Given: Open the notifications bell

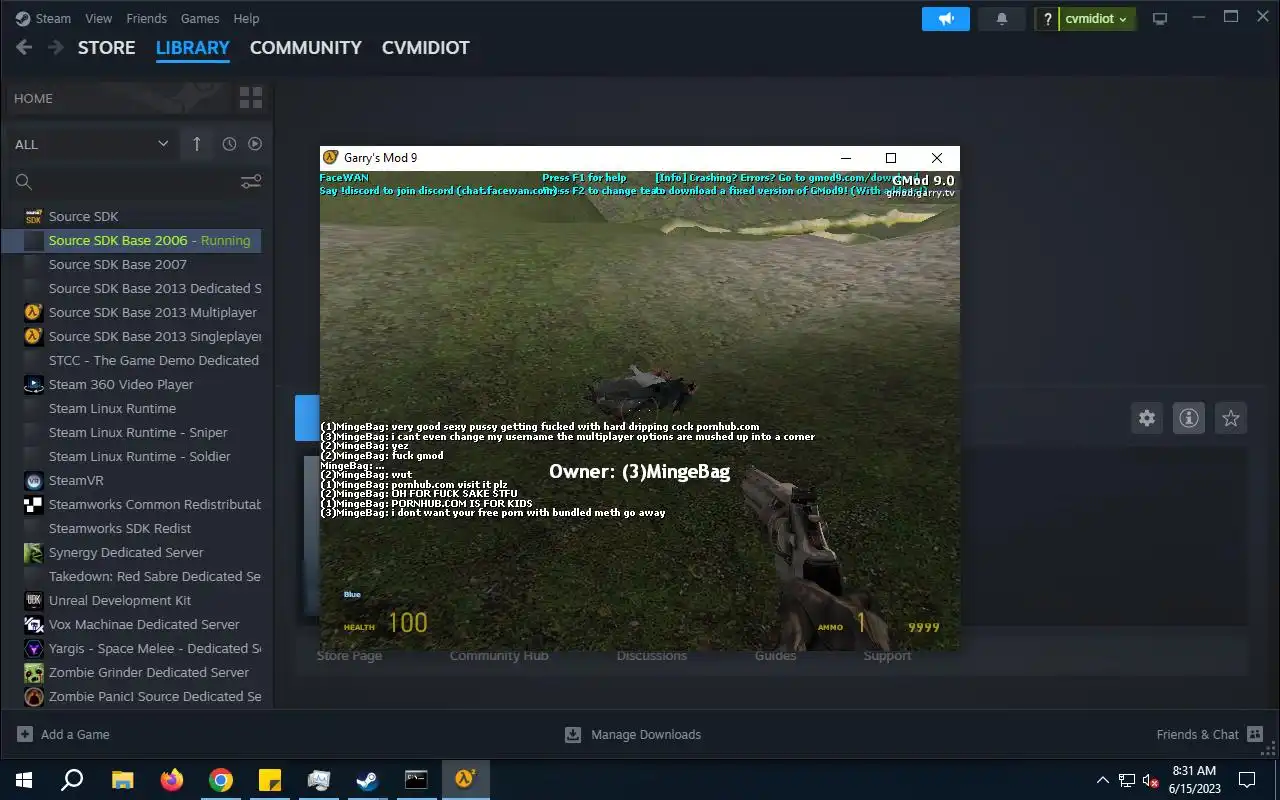Looking at the screenshot, I should coord(1002,19).
